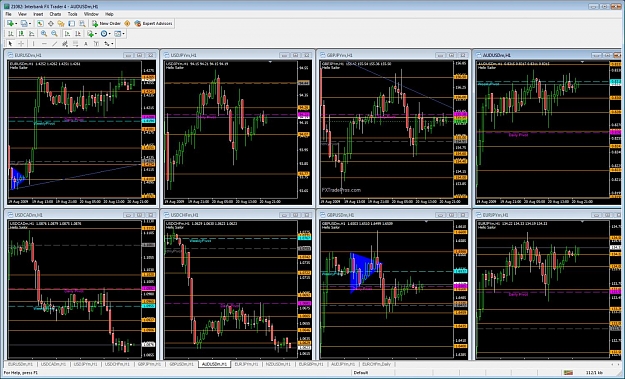Switch to the EURGBPm,H1 bottom tab
The image size is (625, 379).
[311, 364]
